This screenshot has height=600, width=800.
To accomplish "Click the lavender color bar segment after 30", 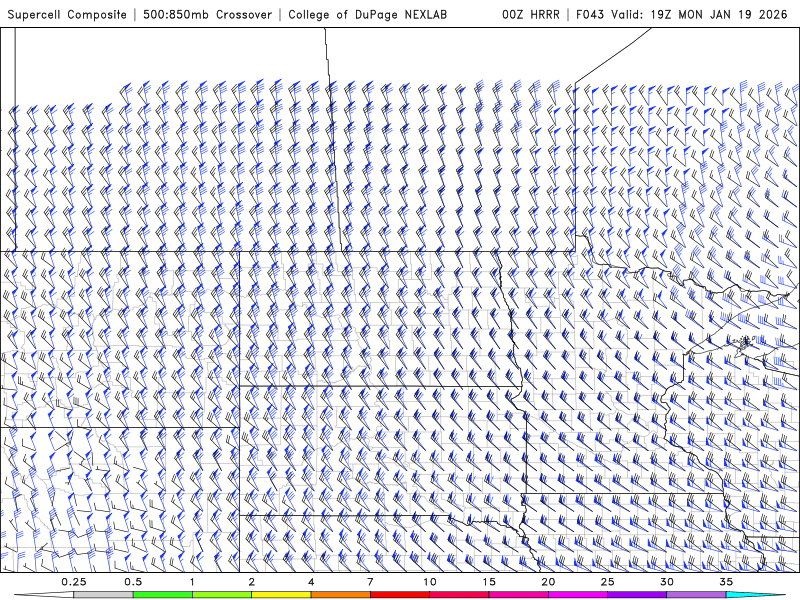I will point(696,595).
